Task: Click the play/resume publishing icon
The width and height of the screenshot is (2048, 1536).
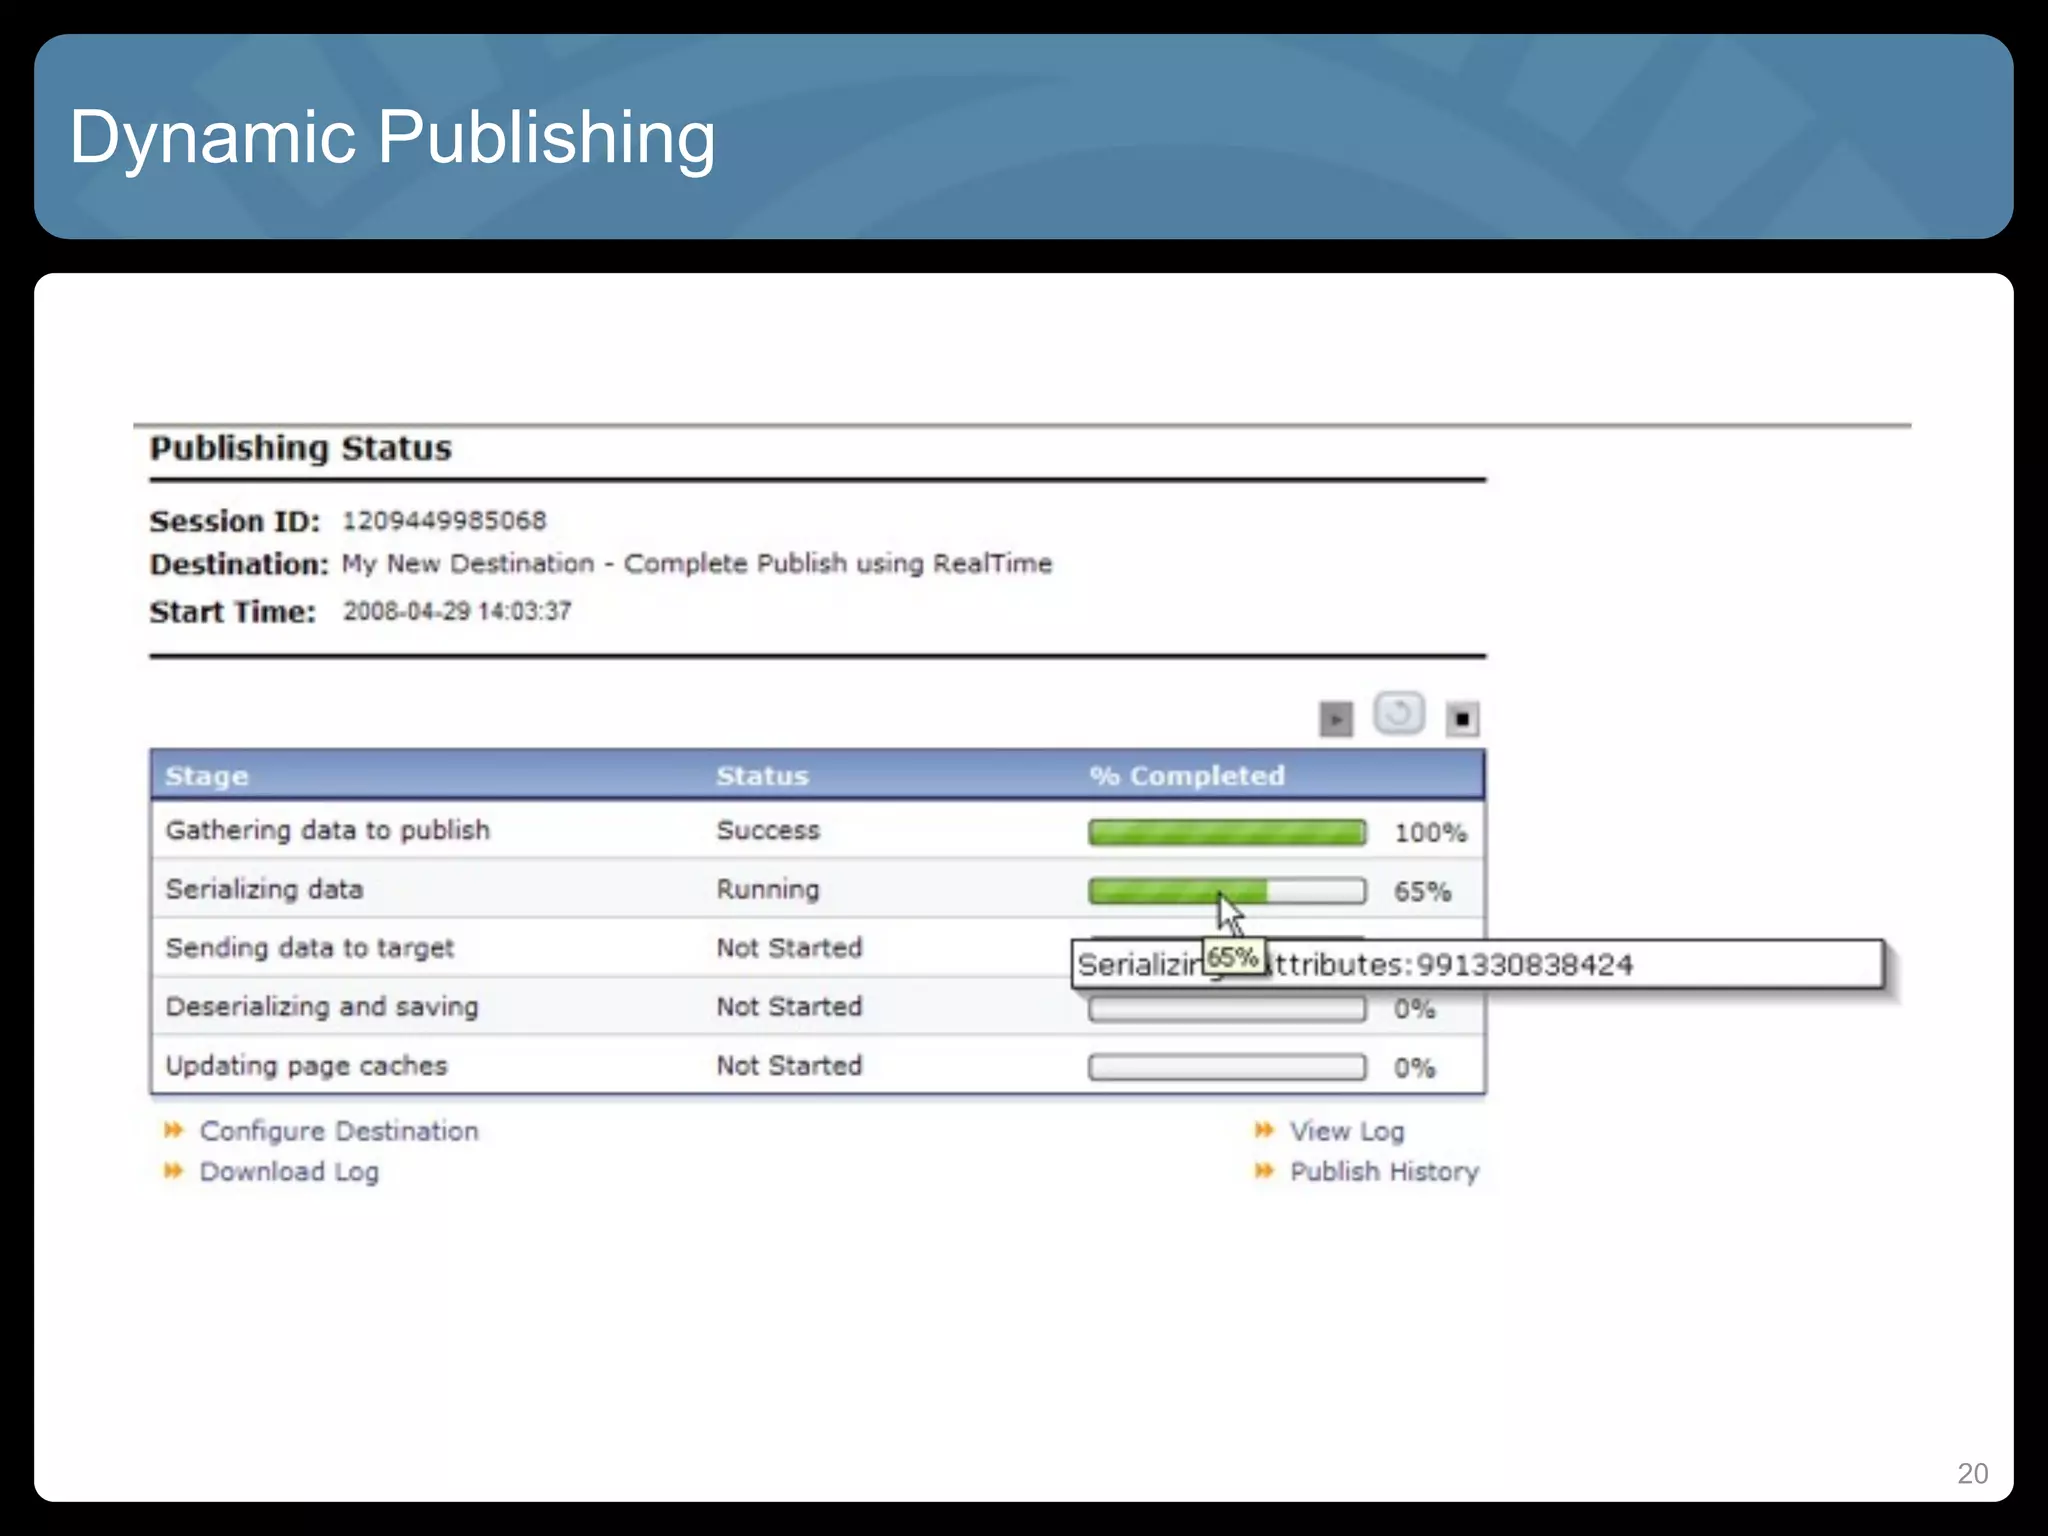Action: [1336, 718]
